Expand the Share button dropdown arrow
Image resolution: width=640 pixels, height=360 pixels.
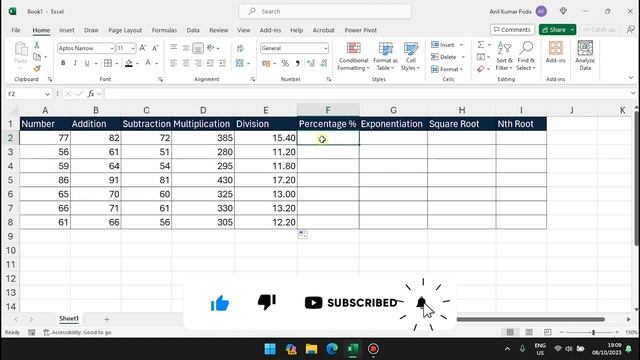[572, 30]
